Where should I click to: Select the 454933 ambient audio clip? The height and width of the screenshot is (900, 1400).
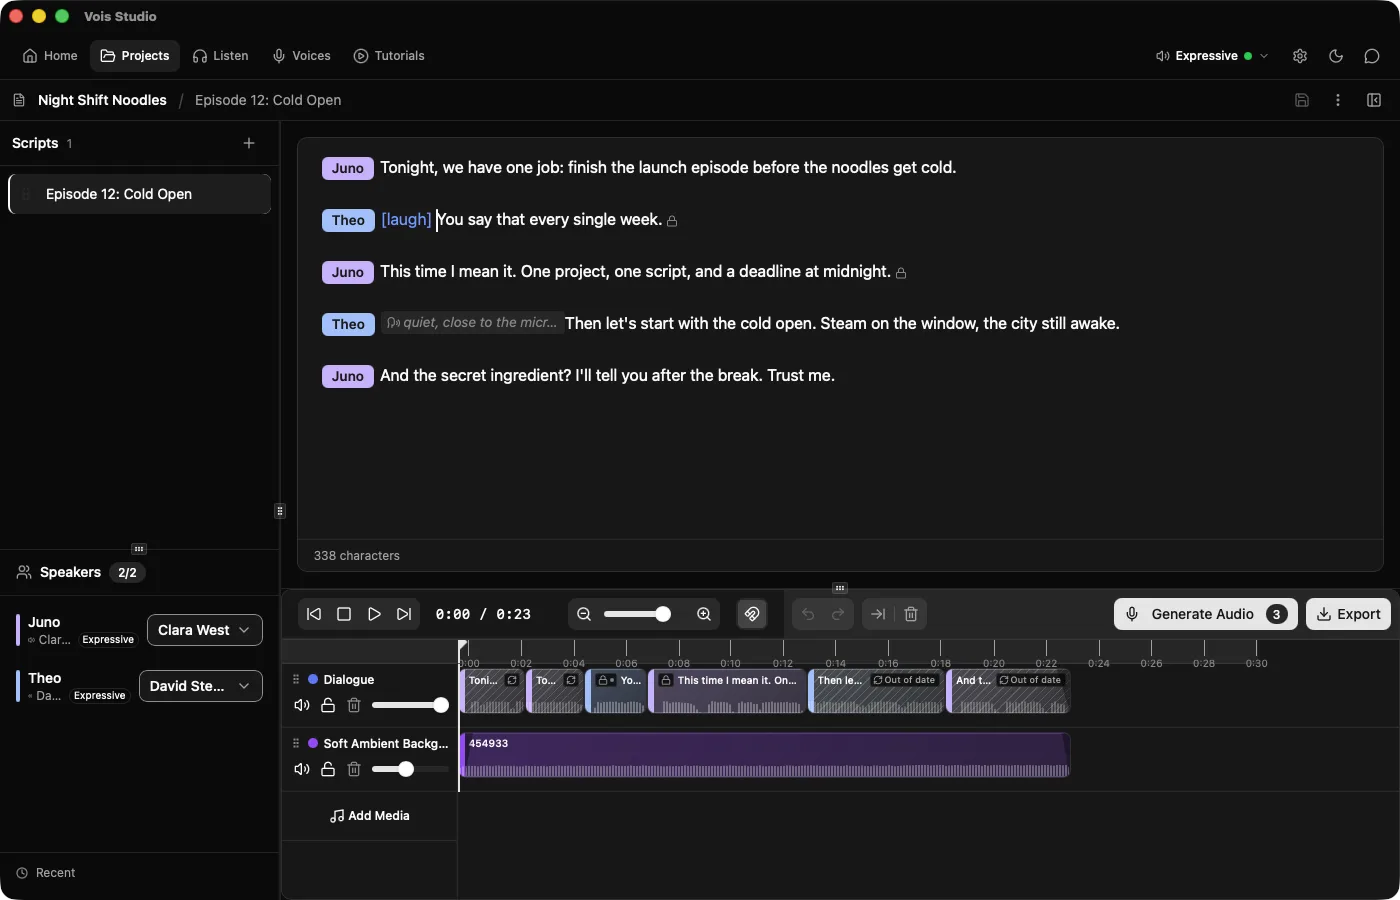pos(765,755)
